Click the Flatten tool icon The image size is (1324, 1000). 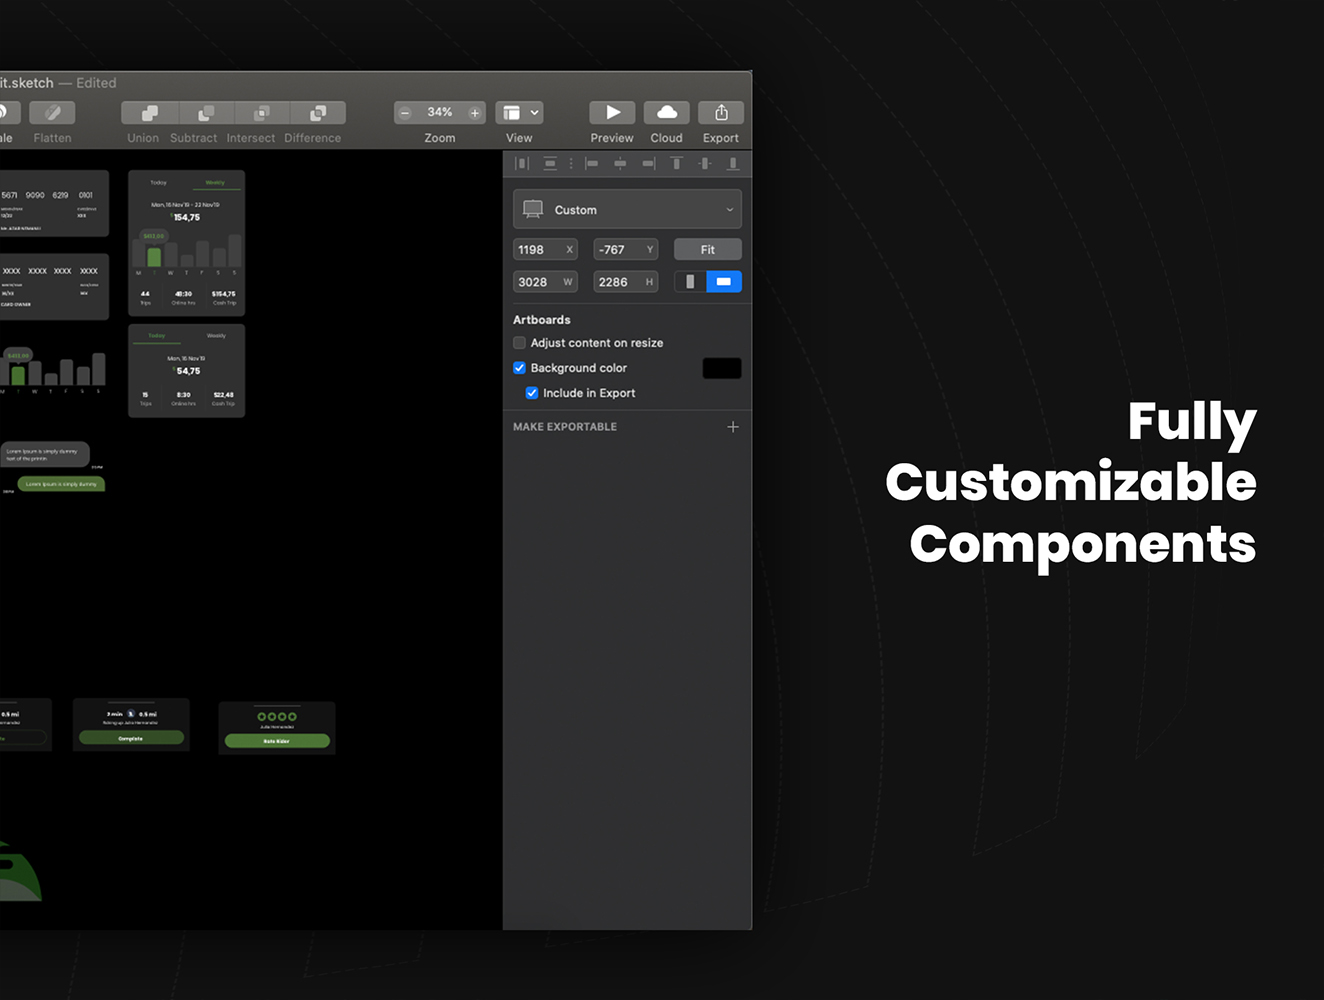pyautogui.click(x=52, y=113)
